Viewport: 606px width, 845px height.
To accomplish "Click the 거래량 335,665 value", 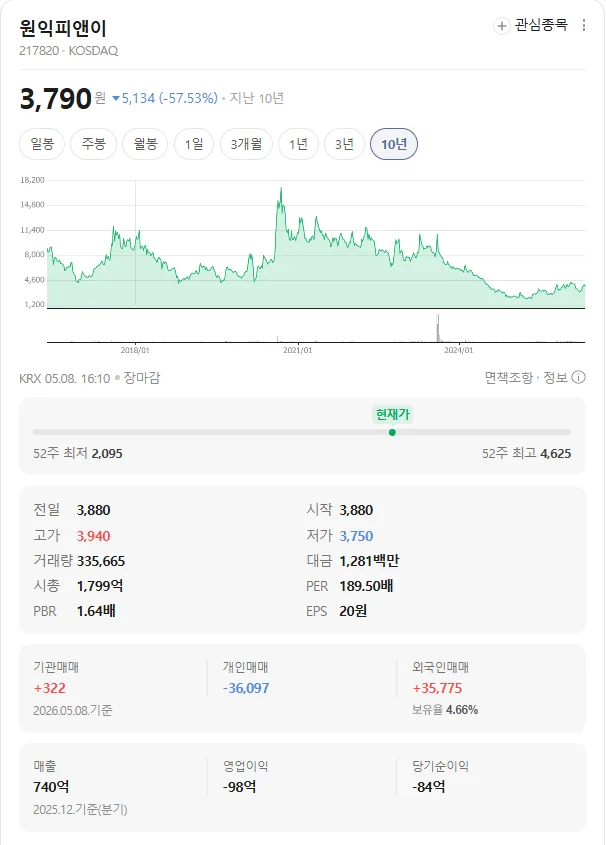I will coord(101,561).
